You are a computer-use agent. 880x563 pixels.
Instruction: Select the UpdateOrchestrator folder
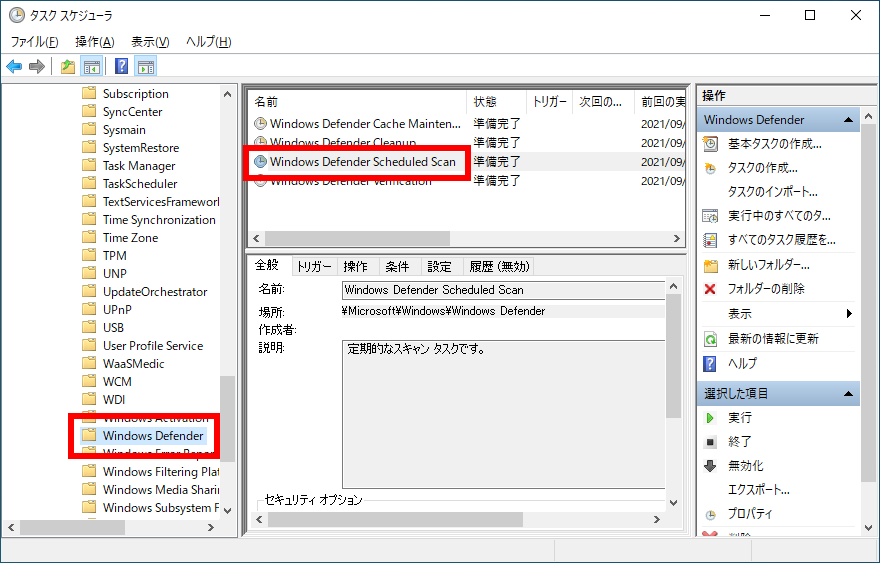(x=155, y=291)
